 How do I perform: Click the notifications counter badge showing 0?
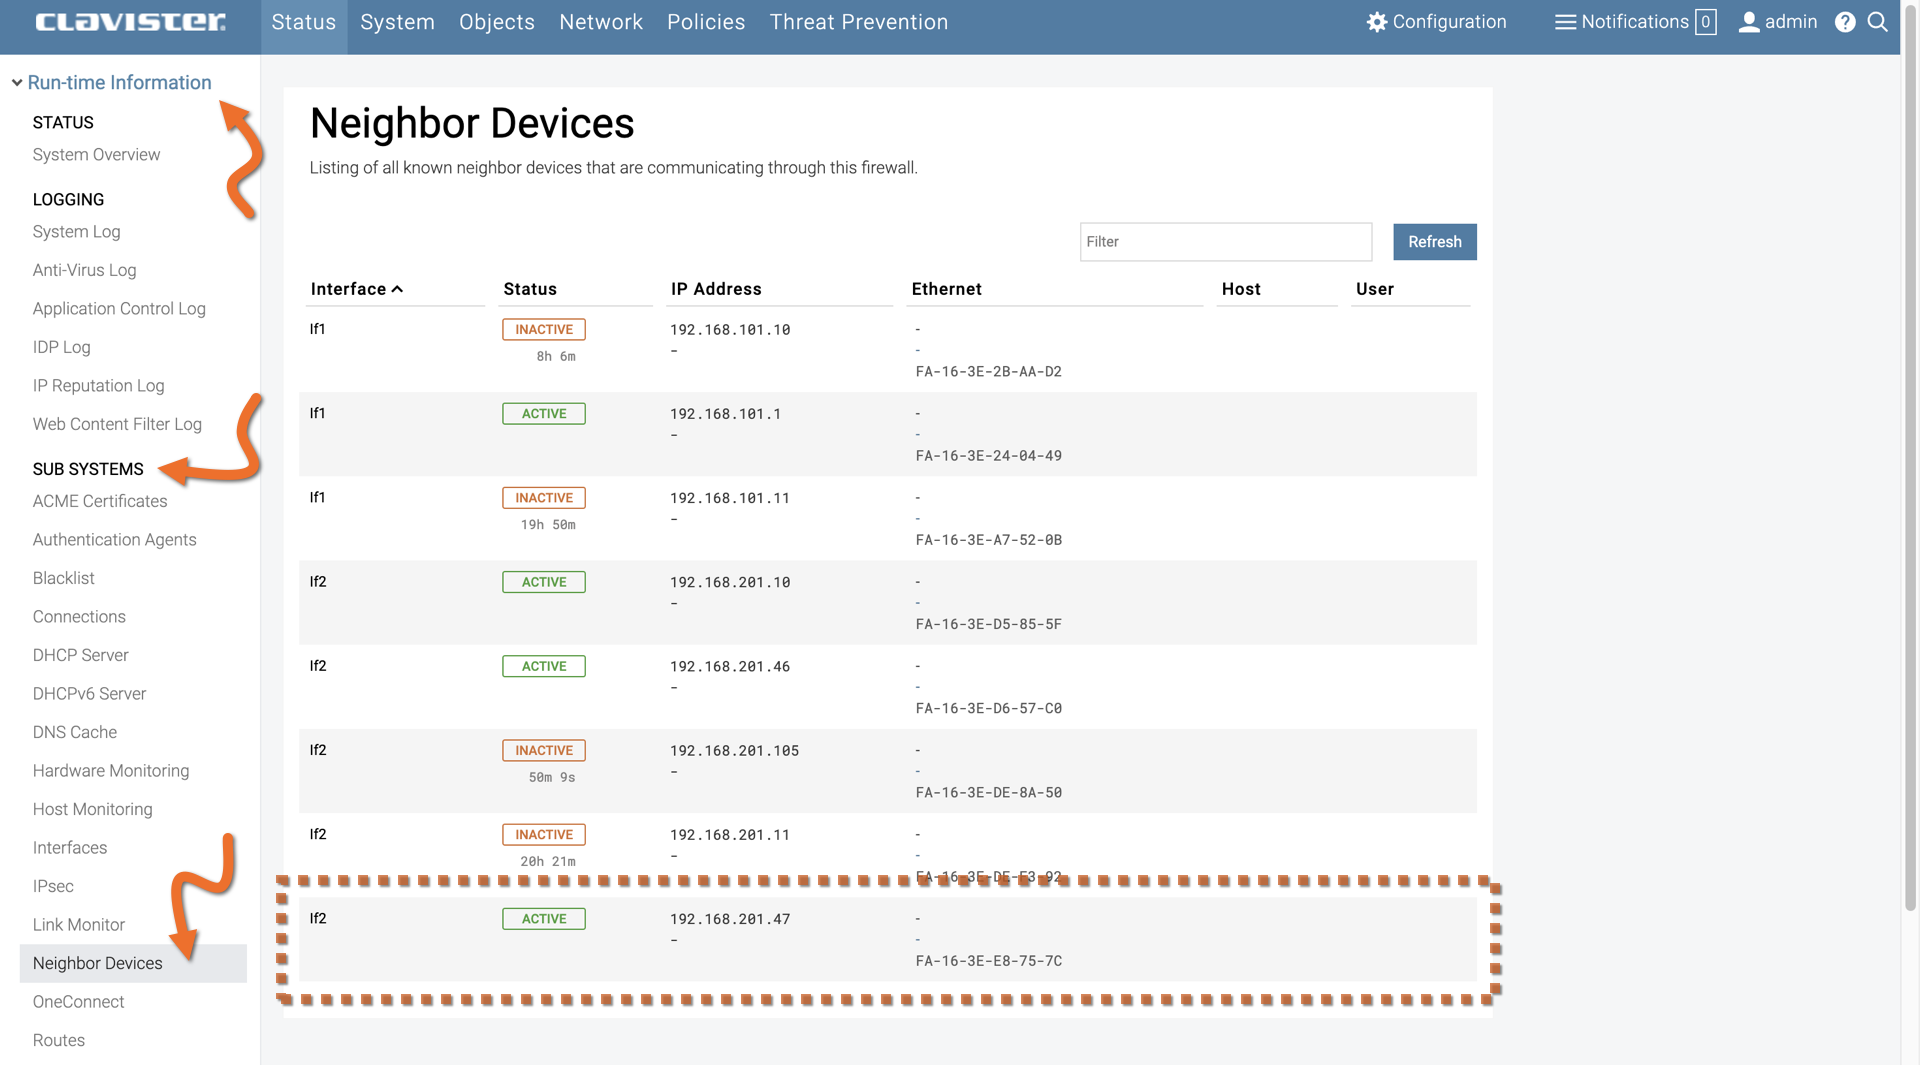(1705, 21)
